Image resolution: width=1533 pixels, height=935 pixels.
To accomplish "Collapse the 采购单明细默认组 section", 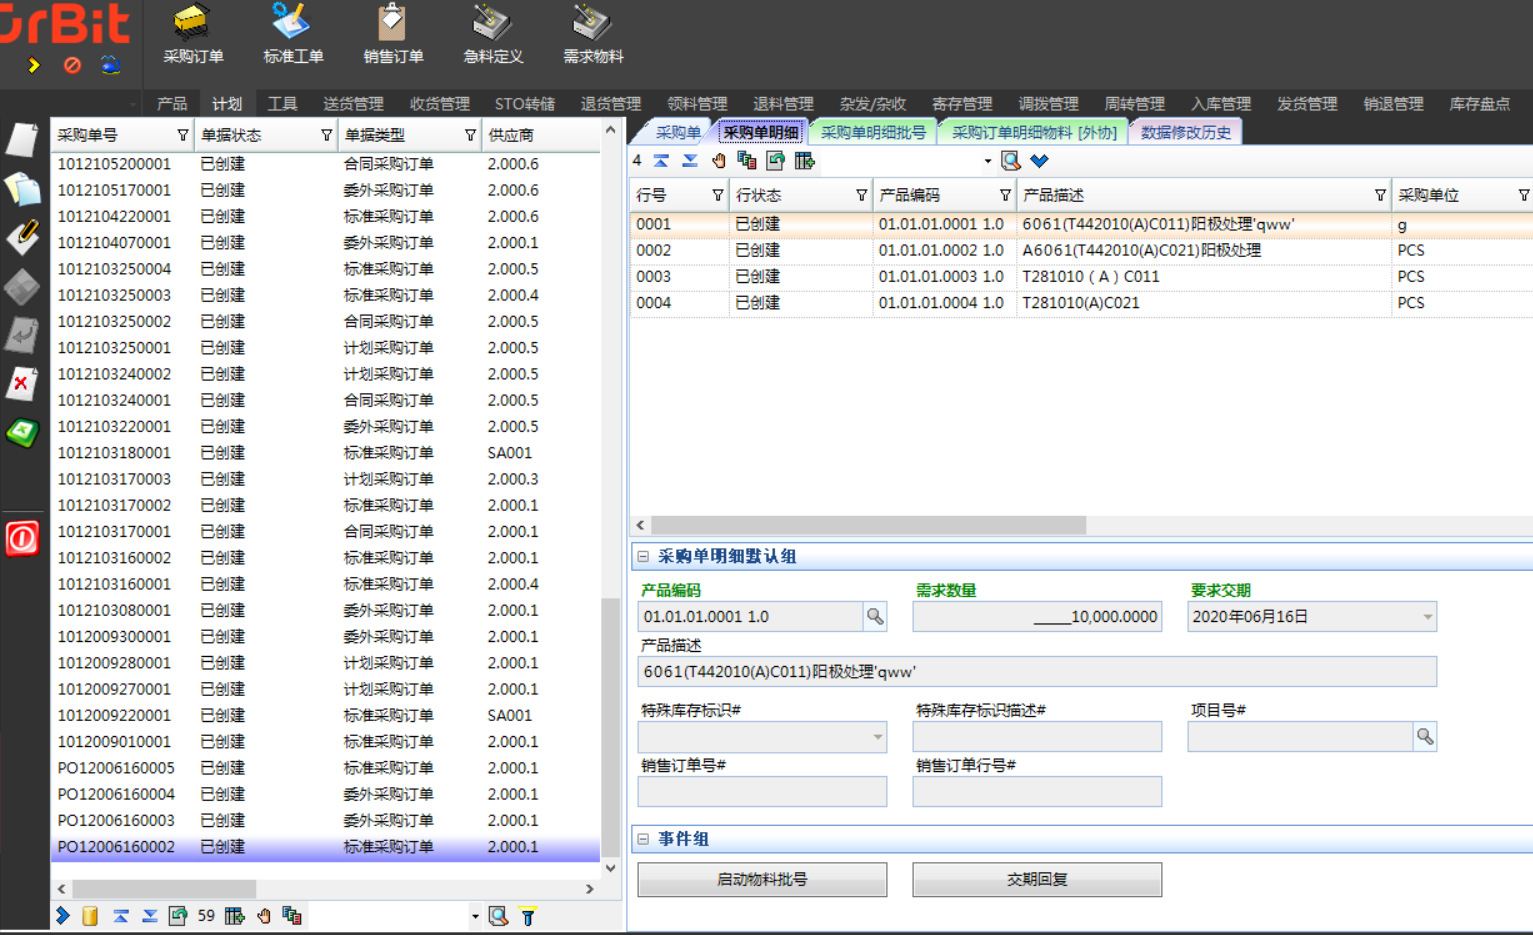I will (643, 557).
